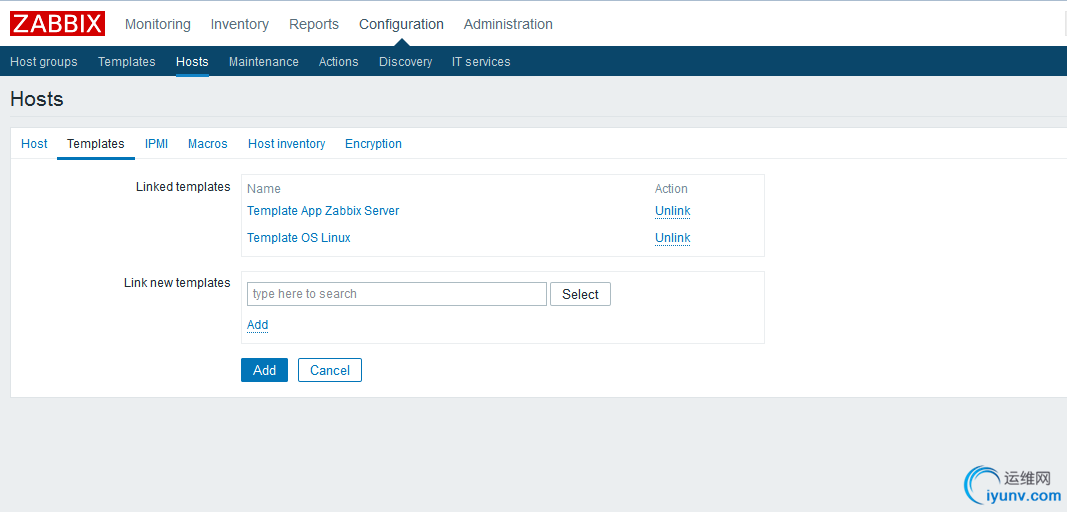Open the Administration menu

coord(508,25)
